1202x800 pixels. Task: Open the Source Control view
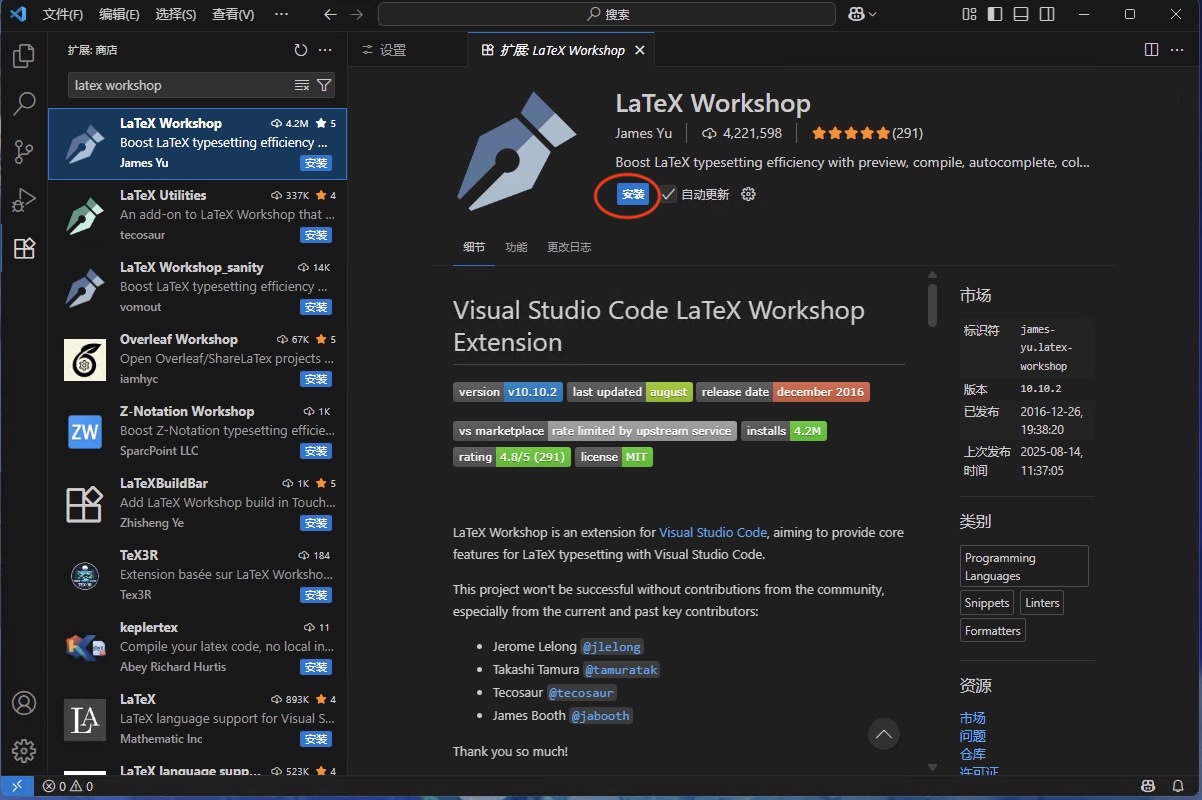24,151
